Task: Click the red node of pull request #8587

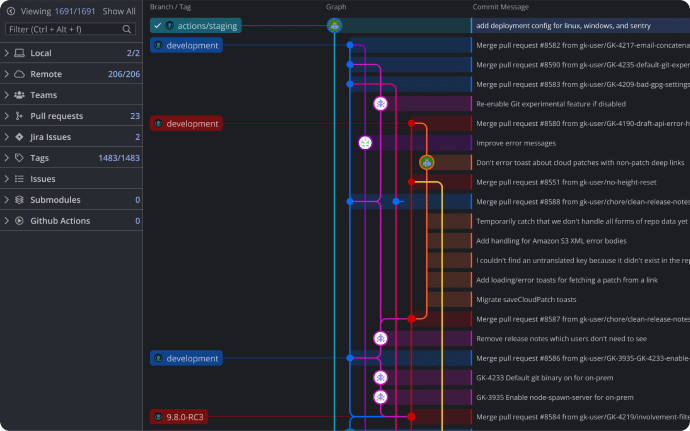Action: [x=411, y=319]
